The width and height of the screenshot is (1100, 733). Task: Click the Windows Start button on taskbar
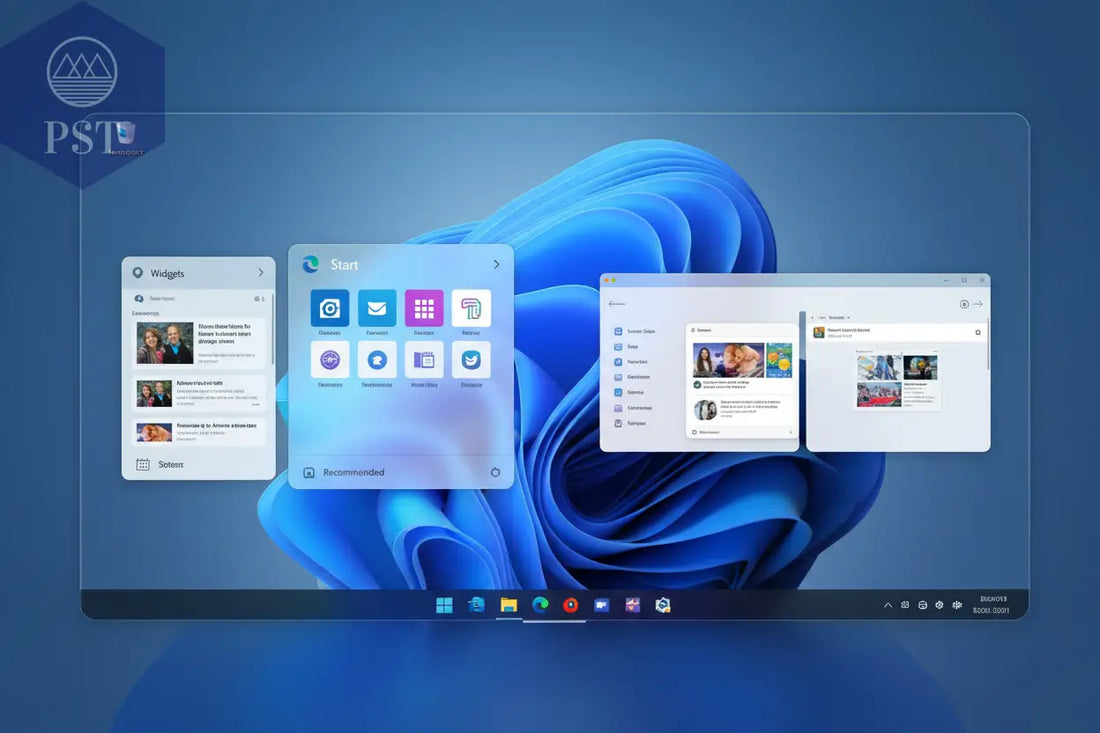tap(444, 605)
